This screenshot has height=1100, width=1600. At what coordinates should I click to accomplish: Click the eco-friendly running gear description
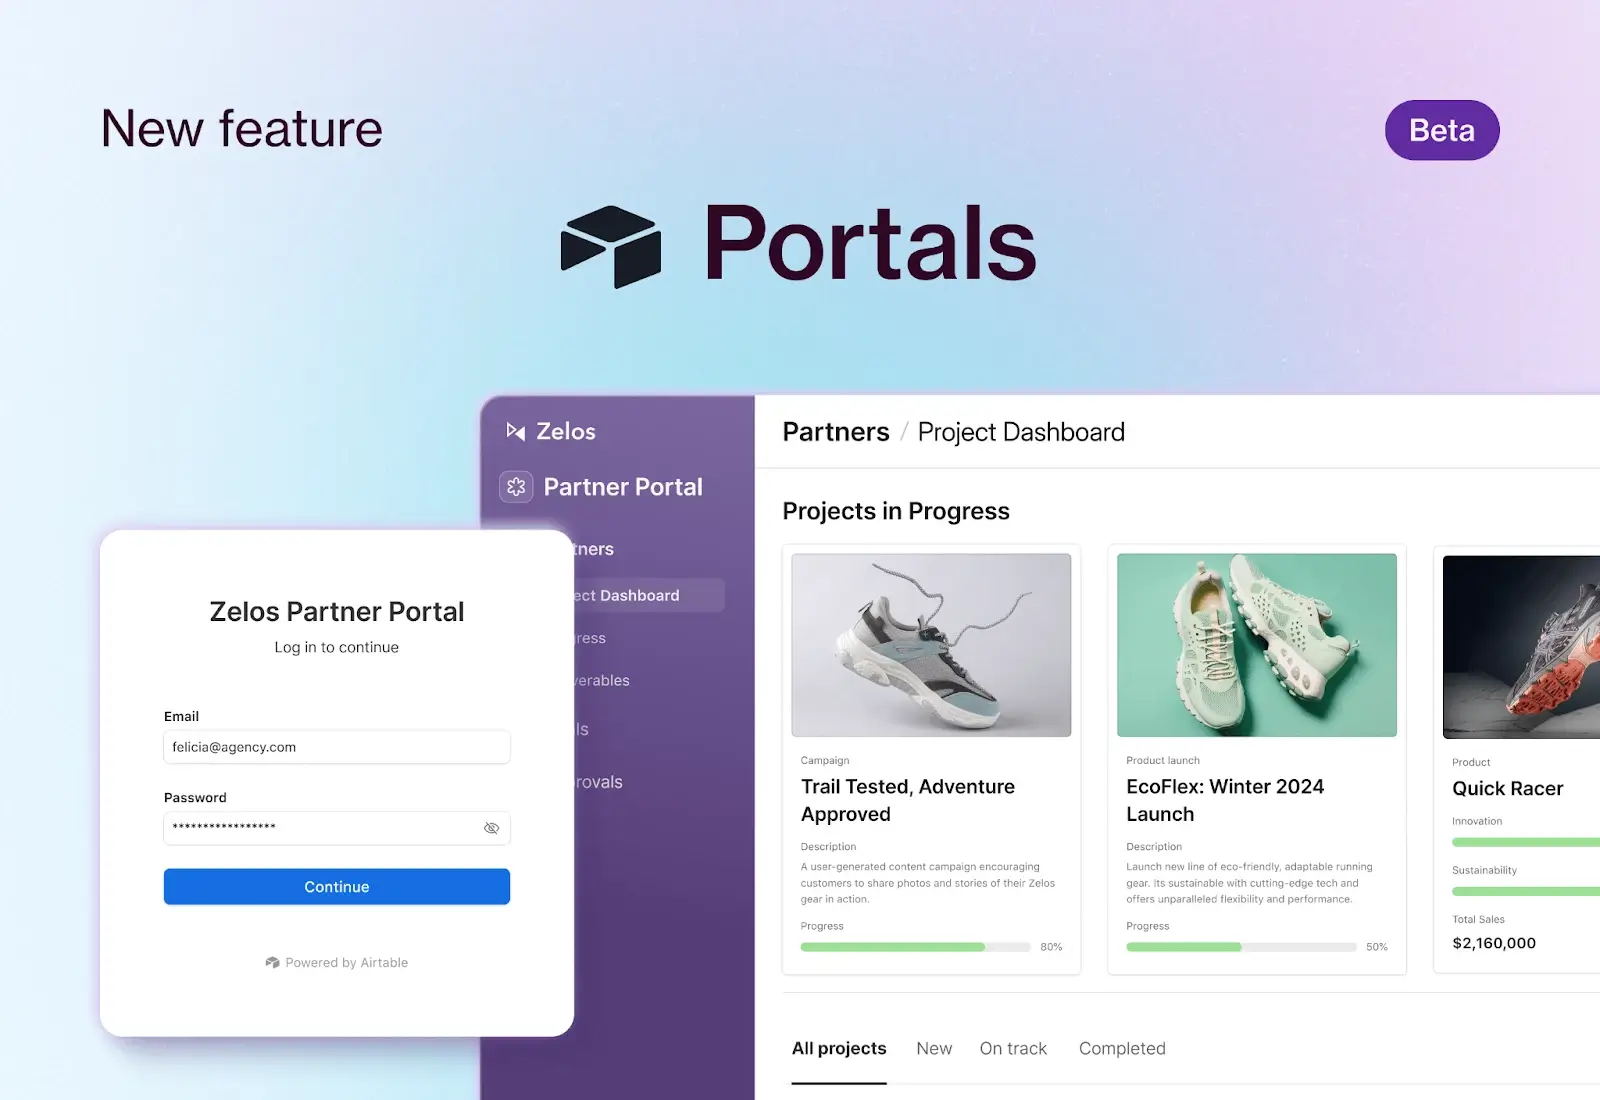pyautogui.click(x=1249, y=883)
